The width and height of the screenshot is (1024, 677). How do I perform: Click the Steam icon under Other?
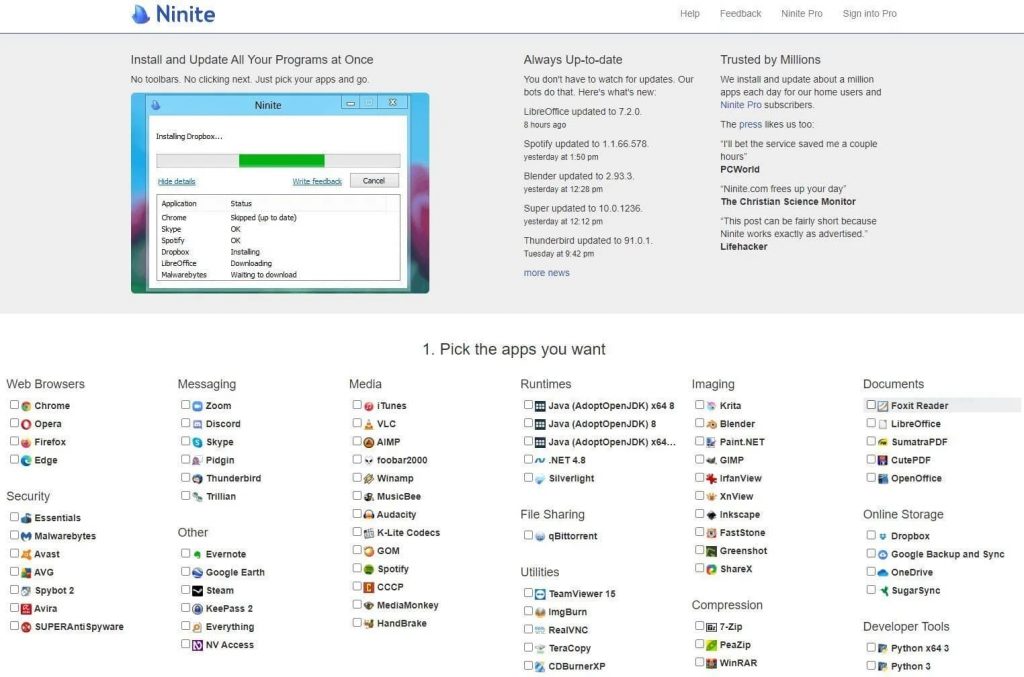click(x=197, y=590)
